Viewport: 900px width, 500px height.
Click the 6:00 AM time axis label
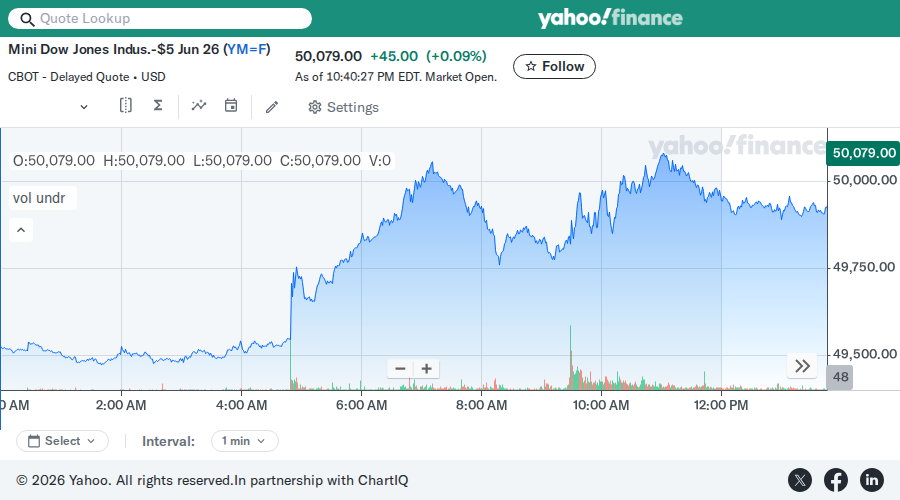click(x=362, y=405)
